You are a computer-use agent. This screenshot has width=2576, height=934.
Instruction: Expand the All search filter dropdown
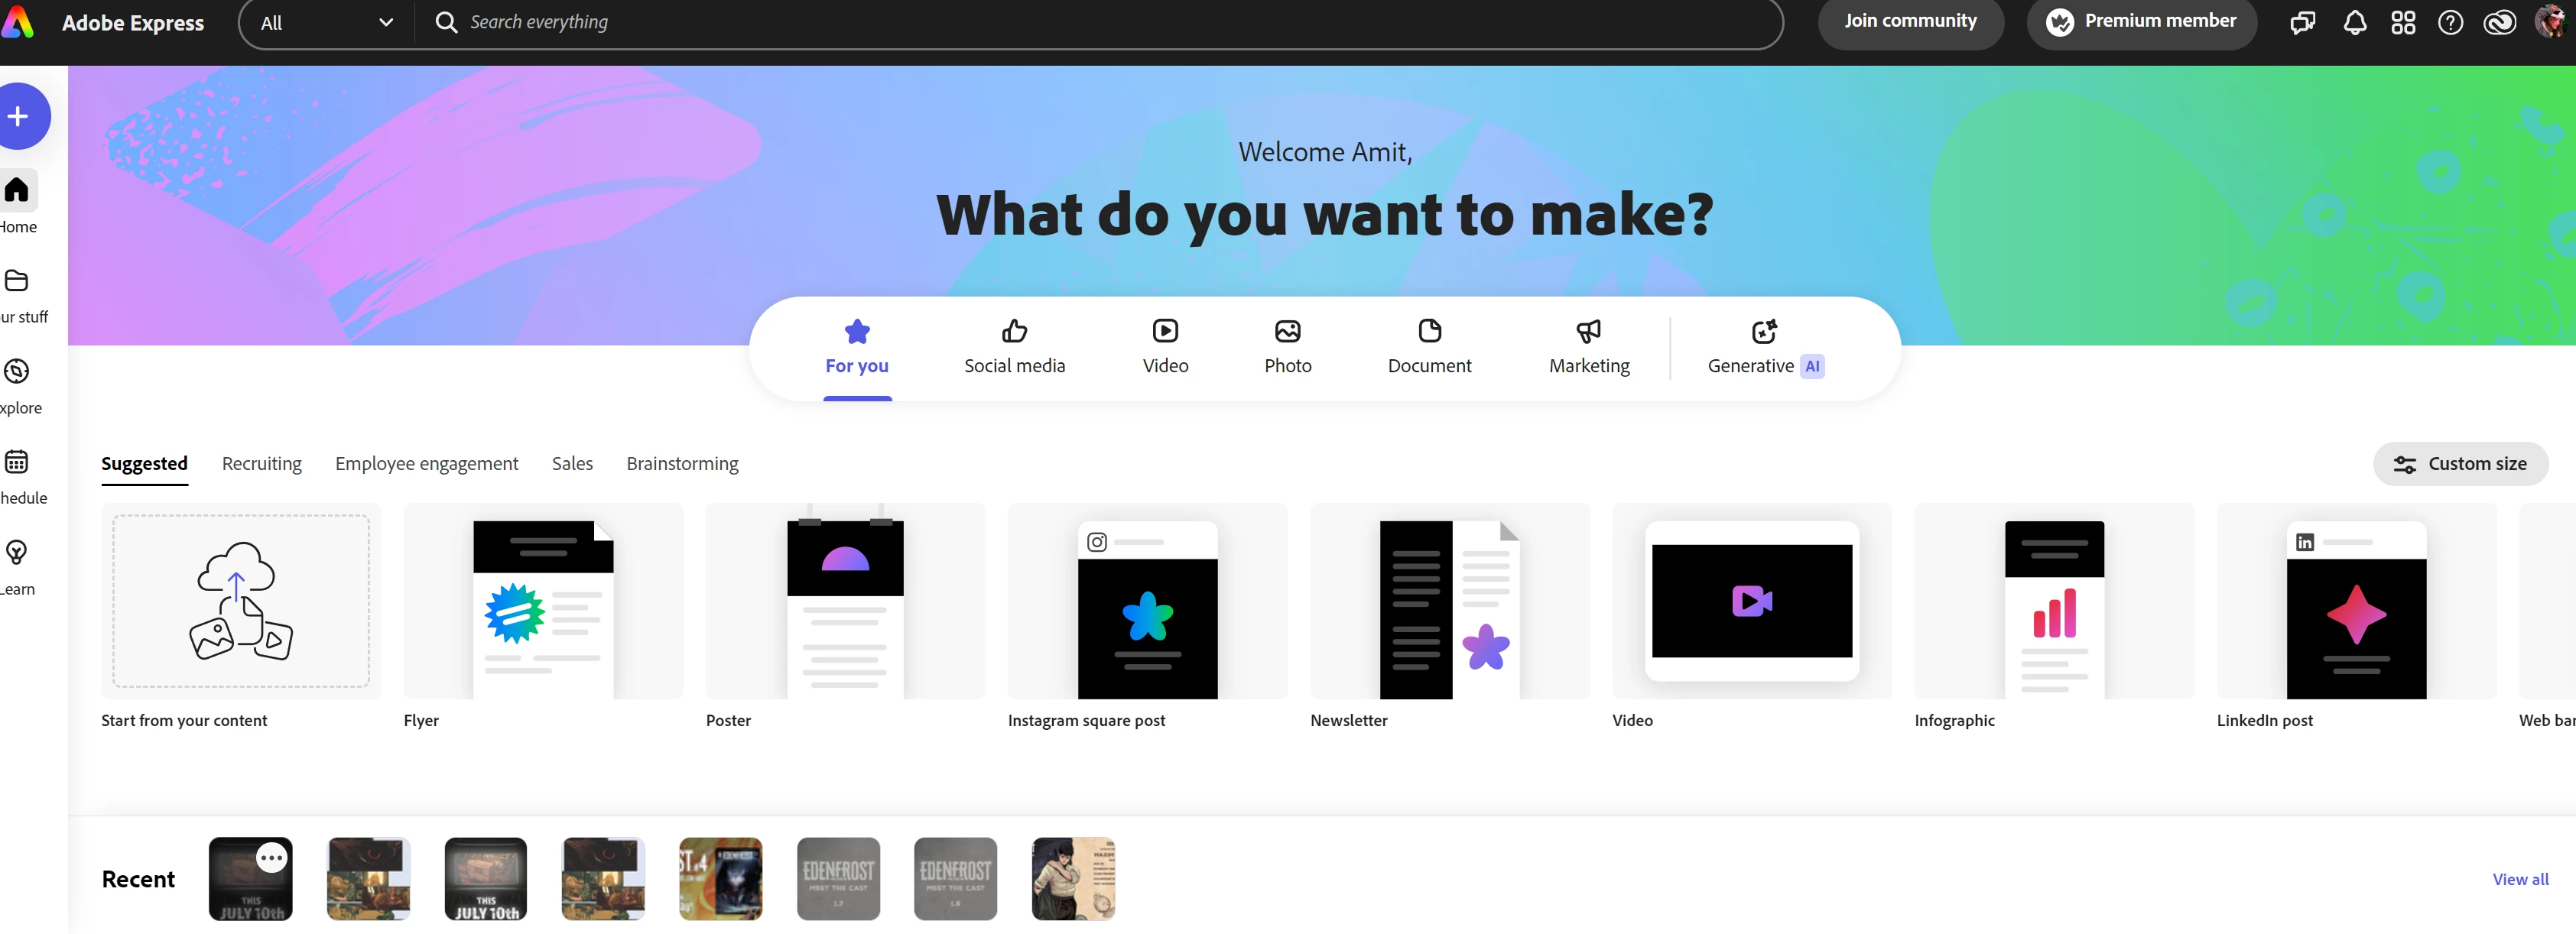(x=326, y=23)
